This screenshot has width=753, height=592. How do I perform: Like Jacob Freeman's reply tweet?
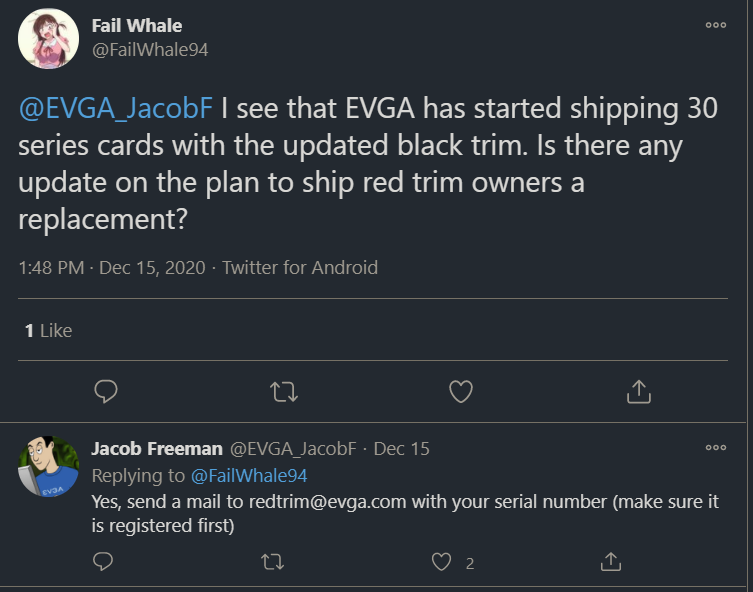coord(442,562)
